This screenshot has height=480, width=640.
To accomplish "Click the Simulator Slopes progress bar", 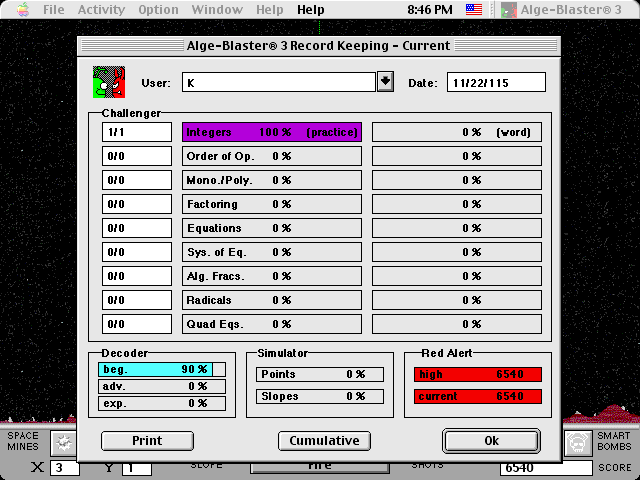I will pos(319,397).
